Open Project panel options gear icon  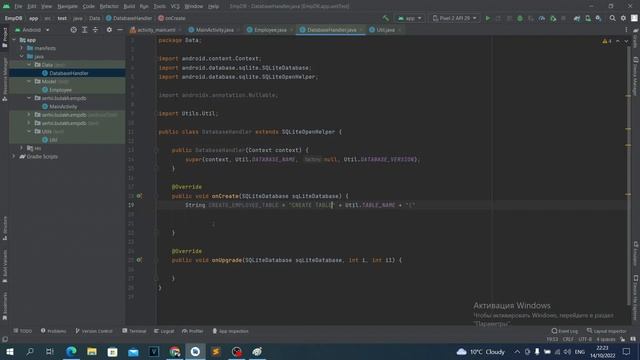tap(109, 30)
